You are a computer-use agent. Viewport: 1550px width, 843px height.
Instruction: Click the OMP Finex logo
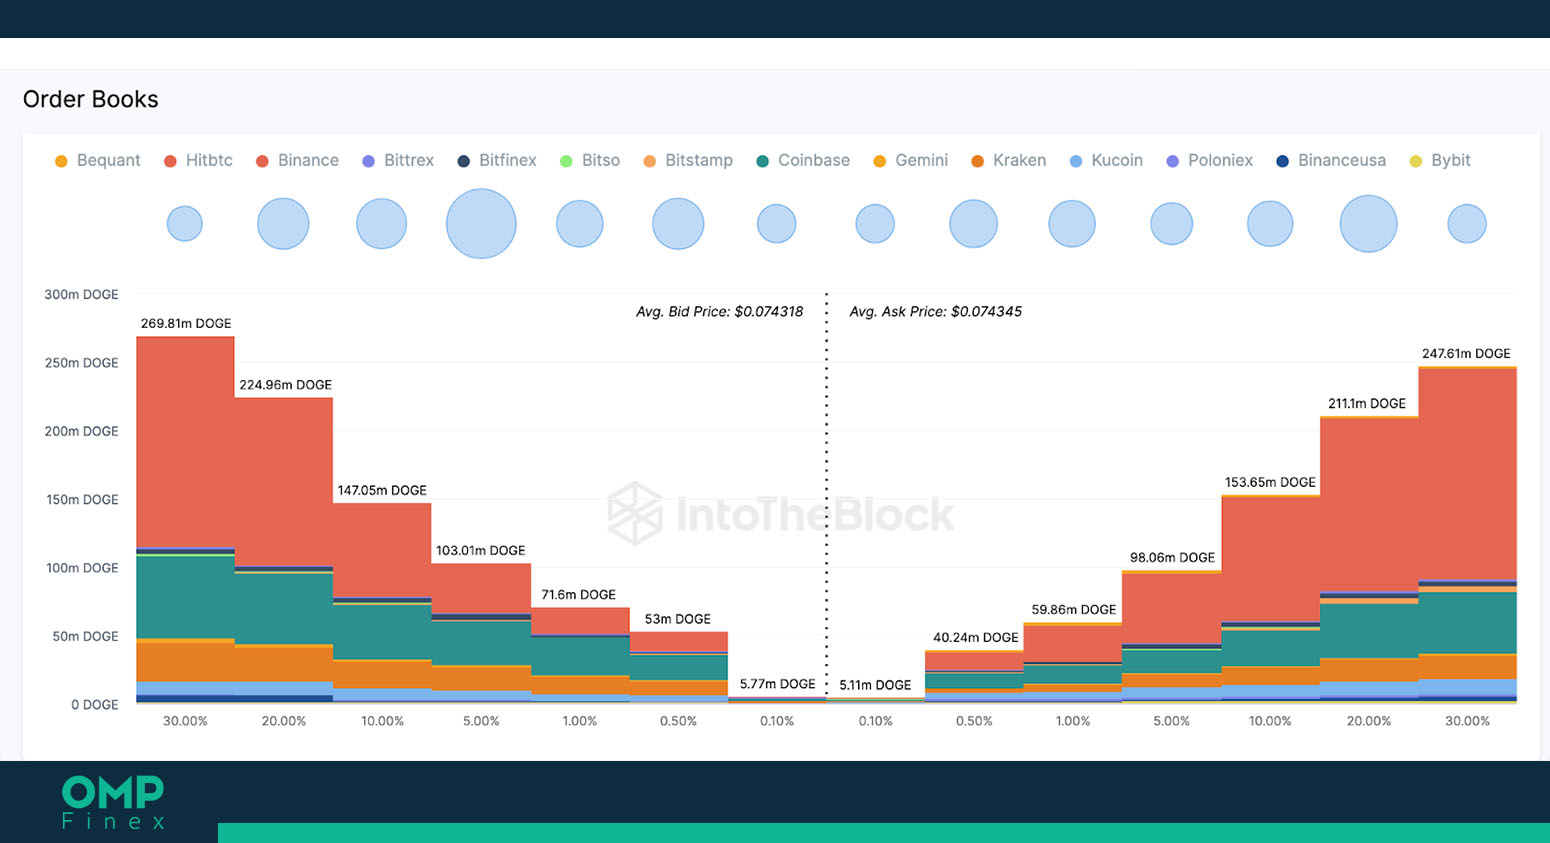tap(113, 803)
